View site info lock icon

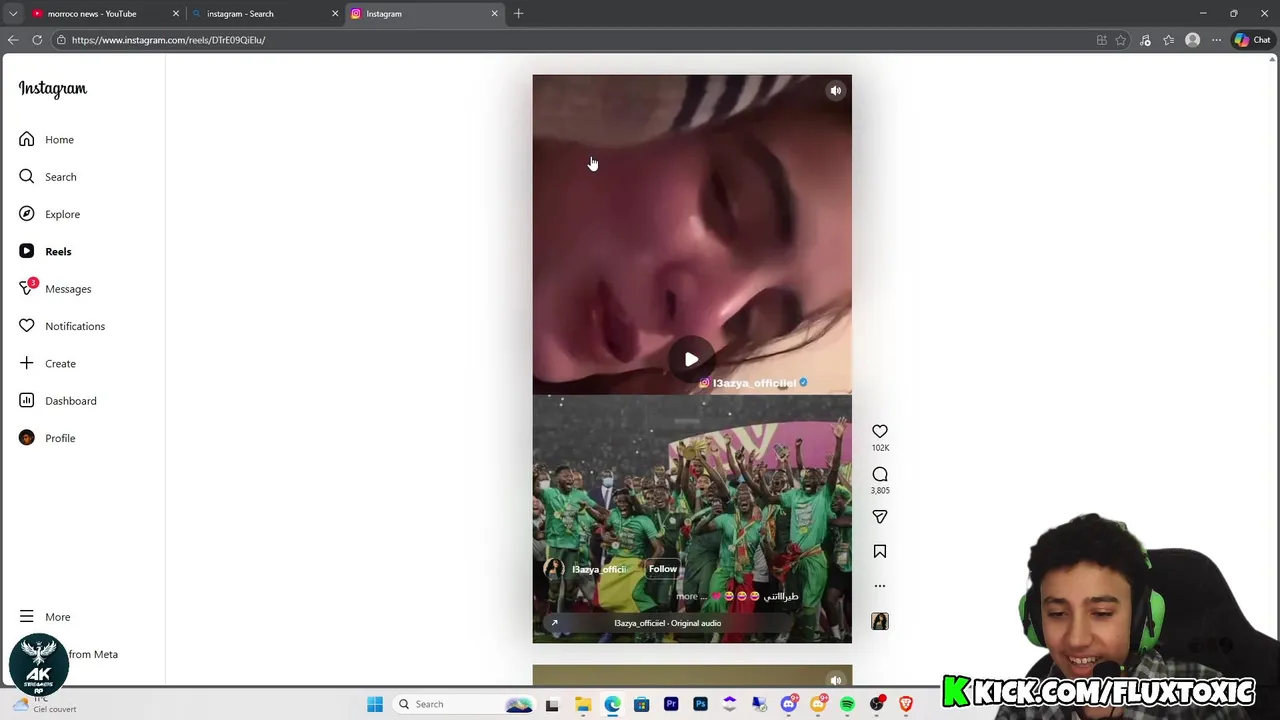click(x=61, y=40)
